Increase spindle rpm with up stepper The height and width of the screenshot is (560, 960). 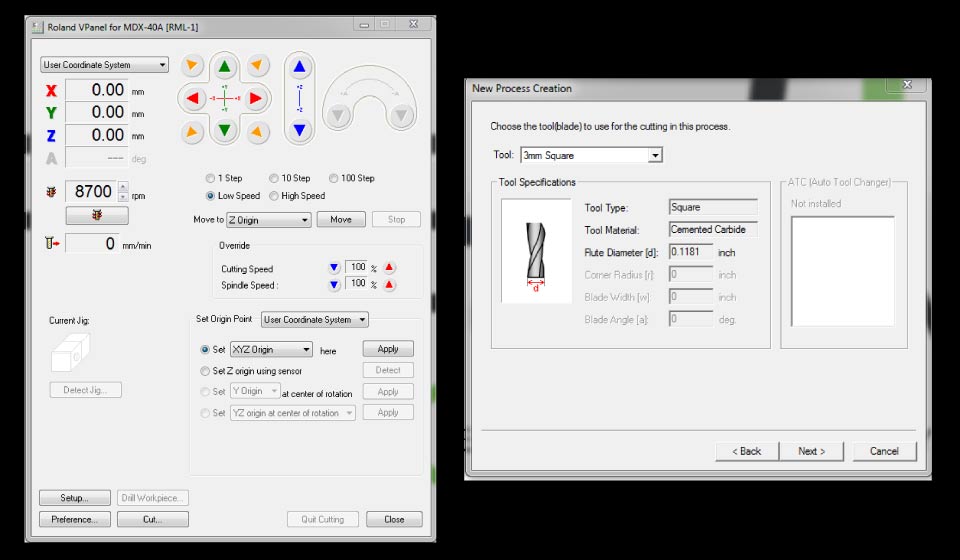click(x=123, y=187)
